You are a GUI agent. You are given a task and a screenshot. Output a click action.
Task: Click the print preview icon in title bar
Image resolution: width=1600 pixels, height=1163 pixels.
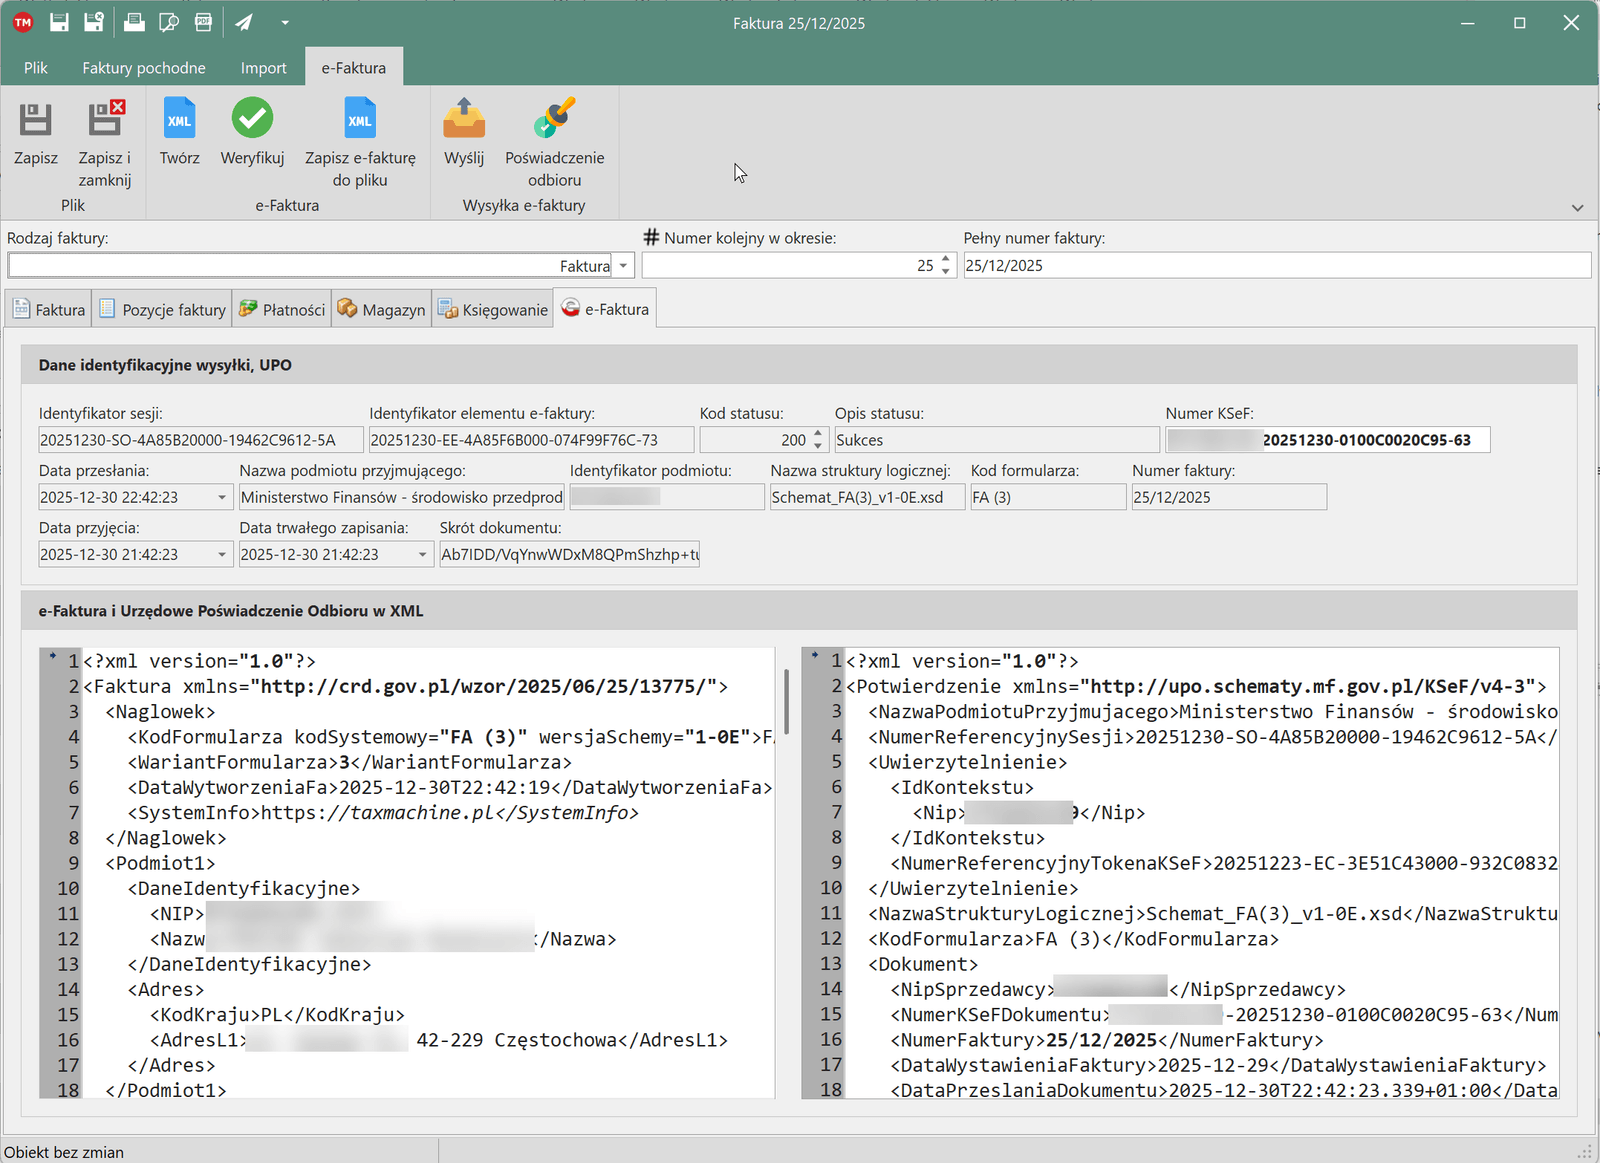tap(169, 22)
